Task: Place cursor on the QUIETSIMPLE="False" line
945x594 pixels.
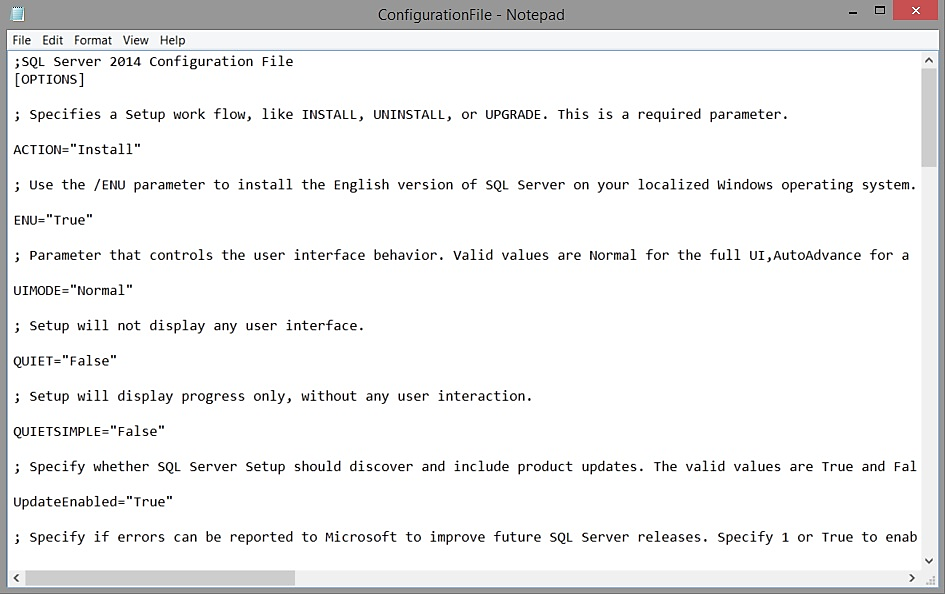Action: [90, 431]
